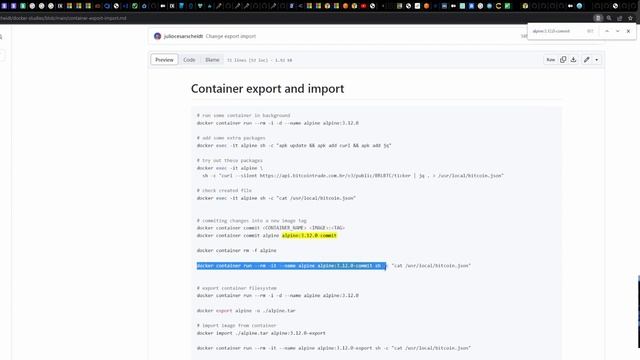Click the author avatar image
The height and width of the screenshot is (360, 640).
point(158,36)
